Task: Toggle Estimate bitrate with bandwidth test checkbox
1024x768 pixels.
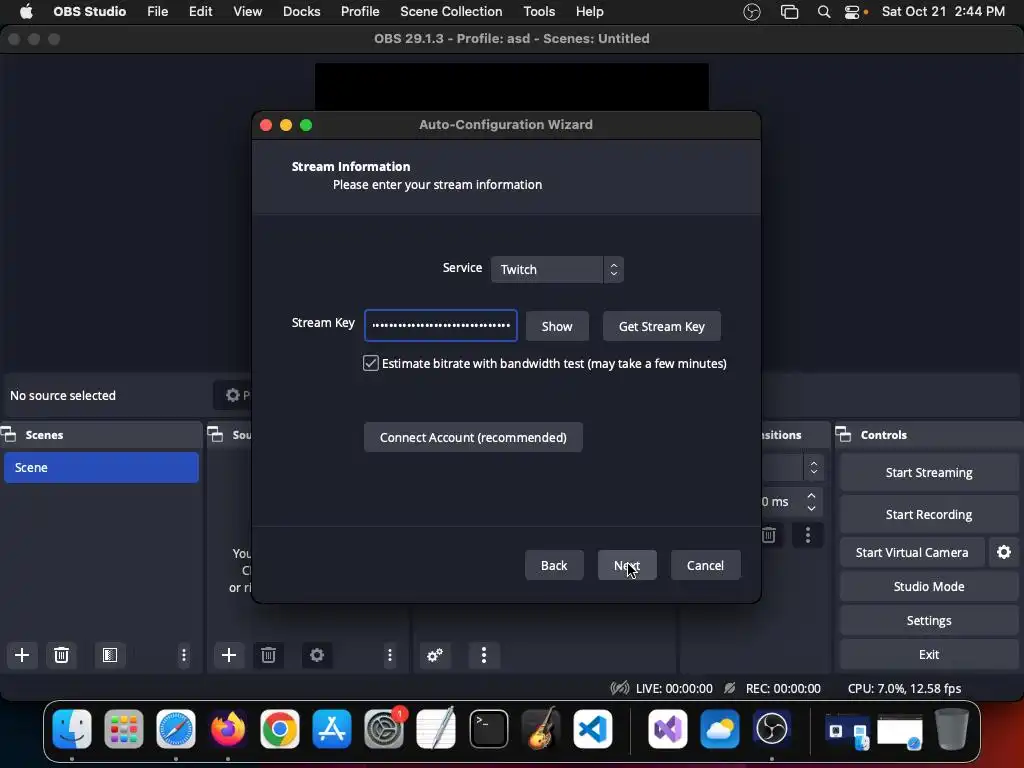Action: coord(370,363)
